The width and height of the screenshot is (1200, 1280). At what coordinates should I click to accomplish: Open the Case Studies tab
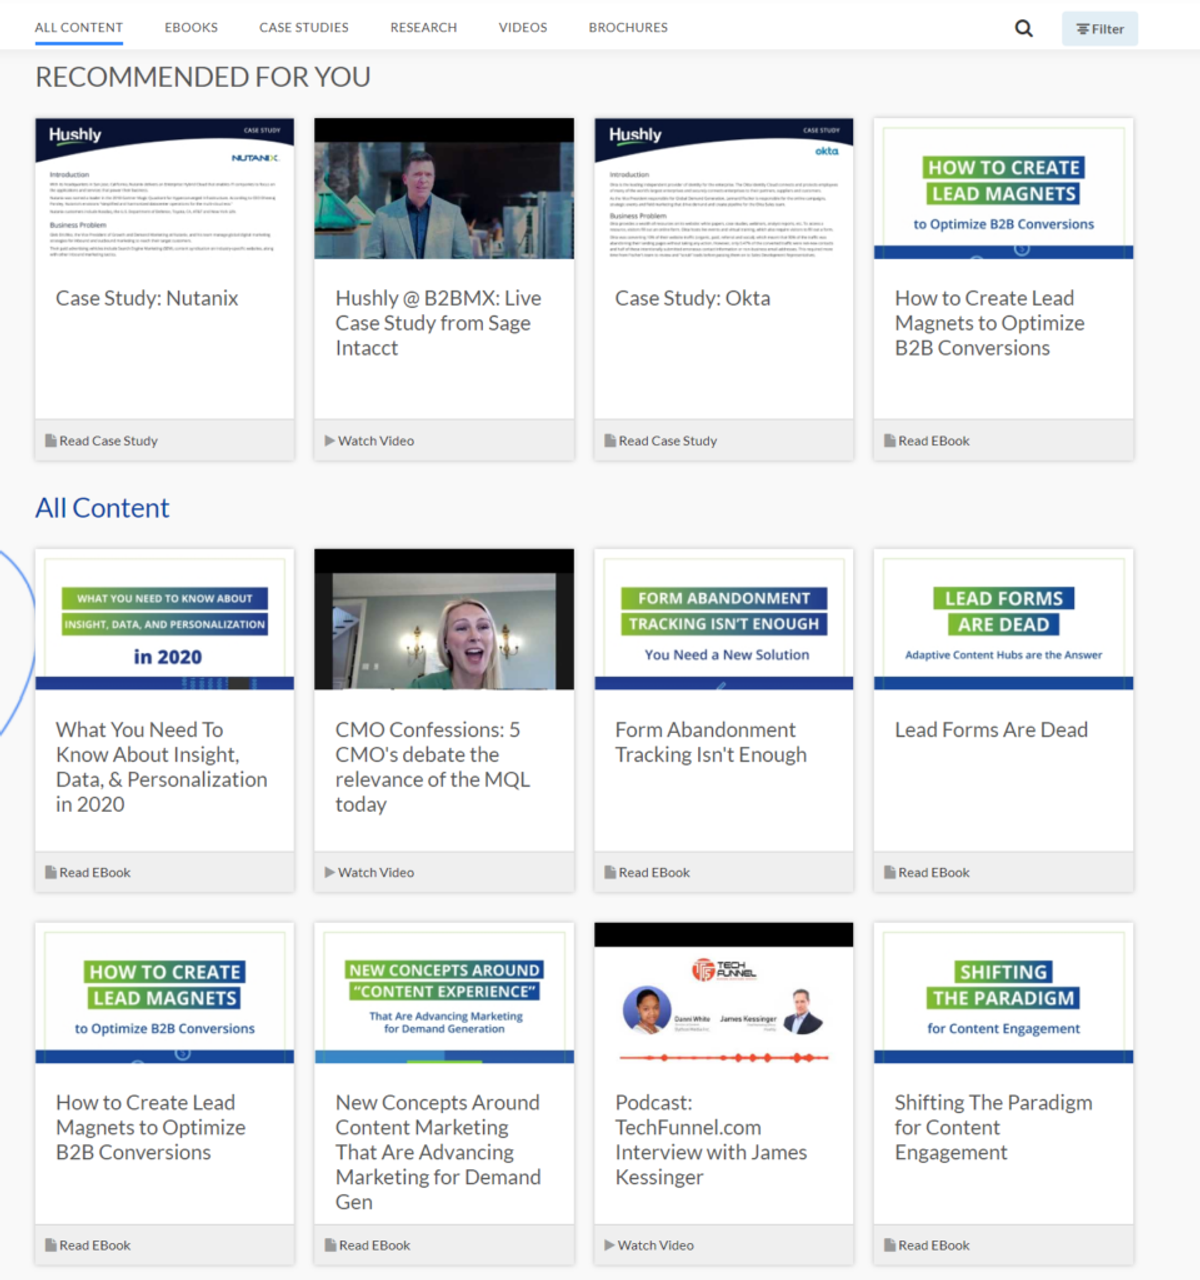(304, 27)
